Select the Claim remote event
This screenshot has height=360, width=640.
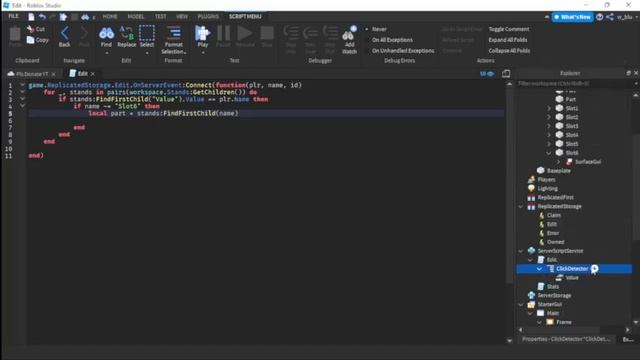[553, 215]
